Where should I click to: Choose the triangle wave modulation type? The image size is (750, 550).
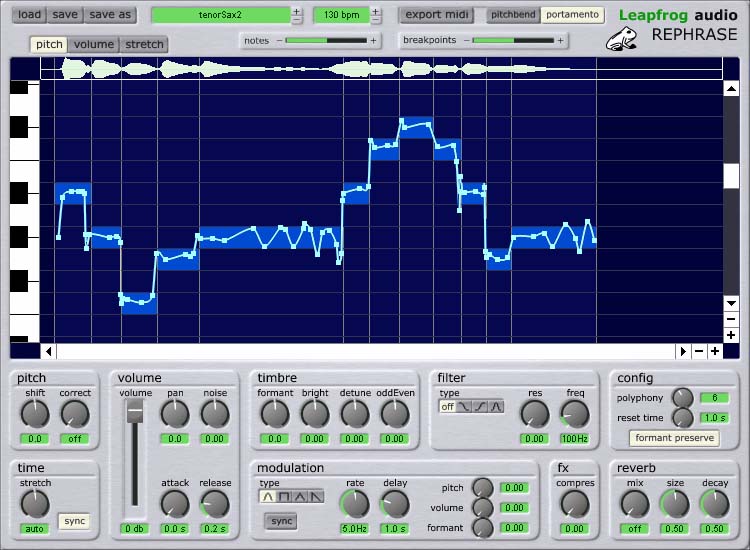300,496
